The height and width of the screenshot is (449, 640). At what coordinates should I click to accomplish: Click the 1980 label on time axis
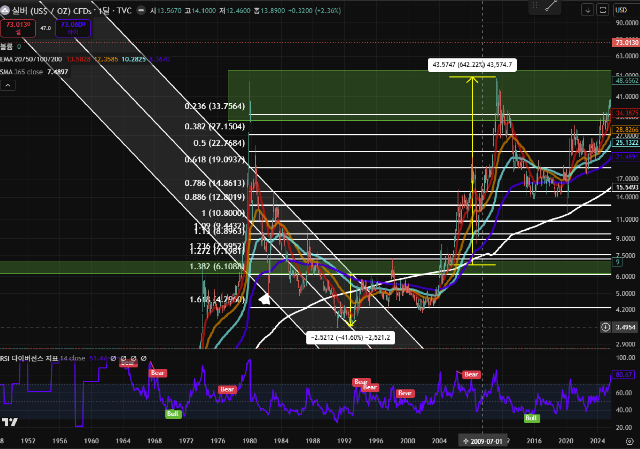249,441
